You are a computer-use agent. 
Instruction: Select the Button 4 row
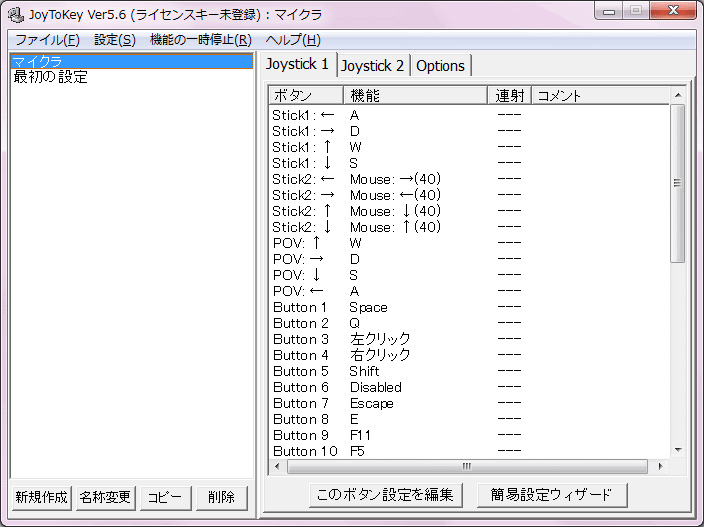click(469, 356)
